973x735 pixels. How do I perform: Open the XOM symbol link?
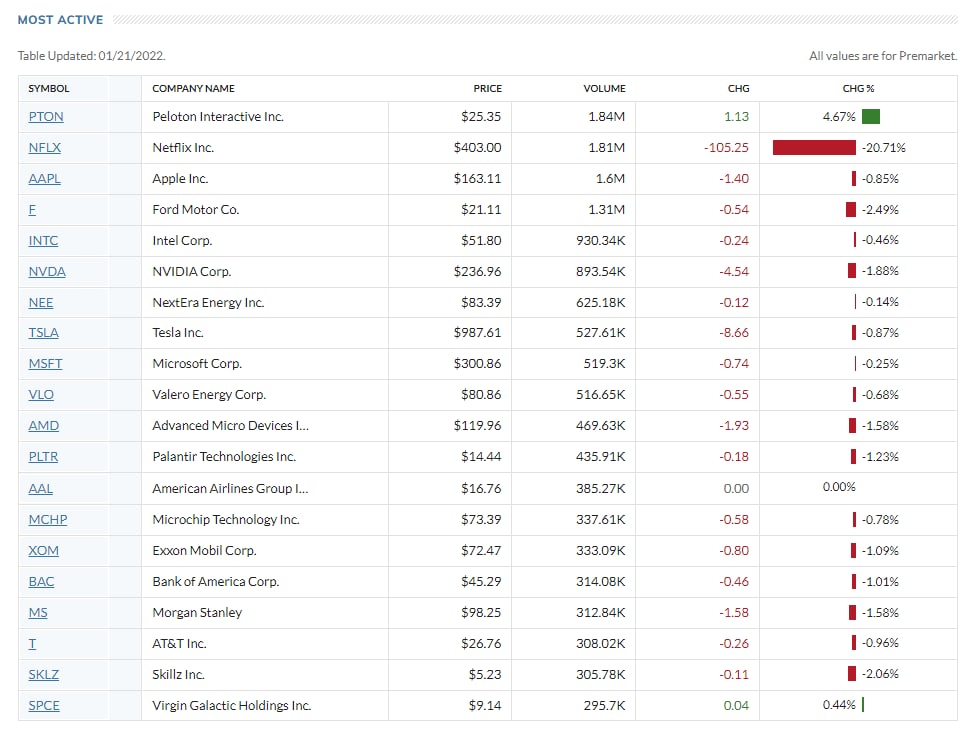43,551
